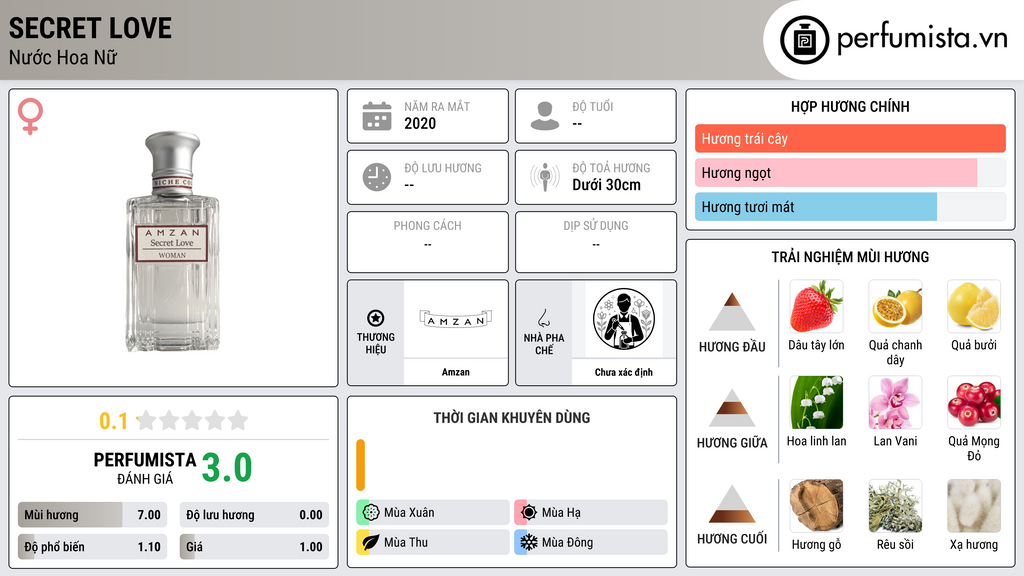Viewport: 1024px width, 576px height.
Task: Click the Thời gian khuyên dùng heading
Action: pos(512,418)
